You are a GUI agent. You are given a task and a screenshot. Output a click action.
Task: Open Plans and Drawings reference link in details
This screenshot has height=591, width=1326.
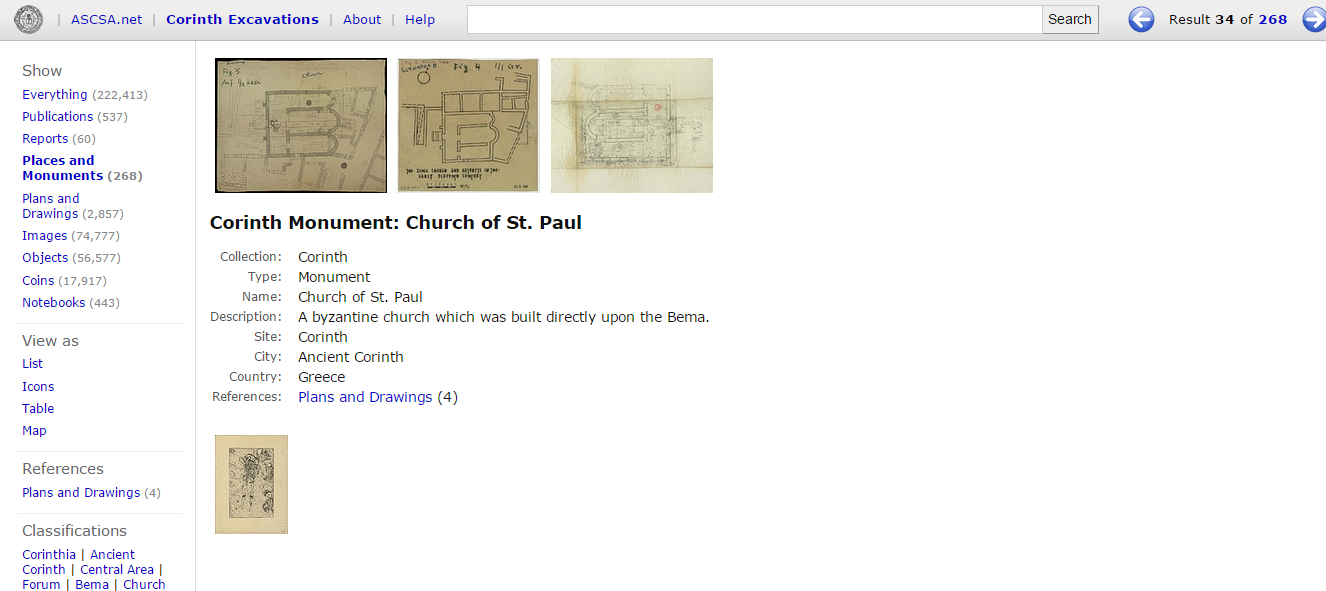365,397
